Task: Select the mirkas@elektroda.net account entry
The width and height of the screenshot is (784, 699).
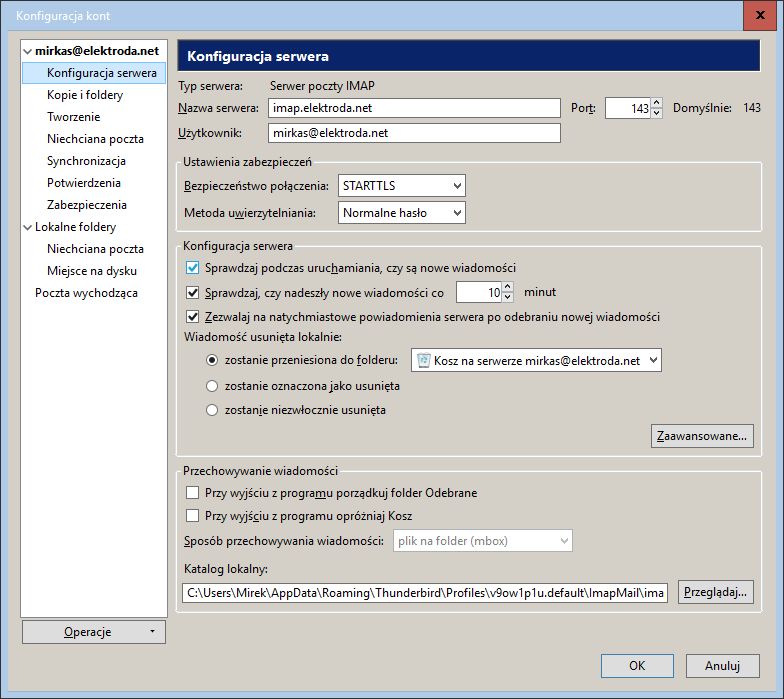Action: click(97, 51)
